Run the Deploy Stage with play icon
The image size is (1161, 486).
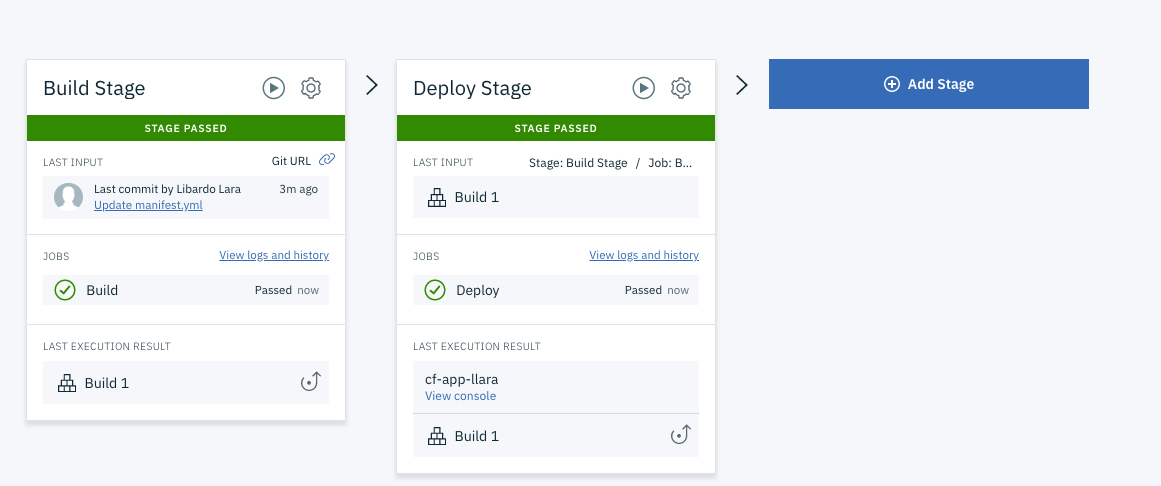point(643,88)
